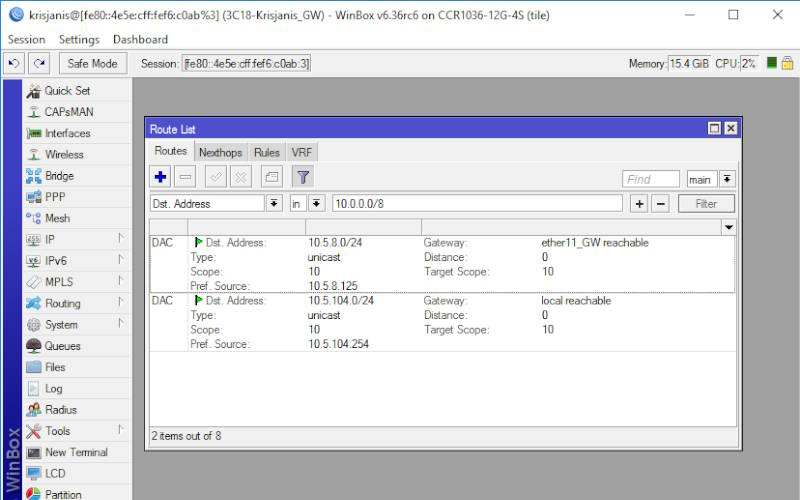The height and width of the screenshot is (500, 800).
Task: Select the 10.5.8.0/24 route entry
Action: [442, 264]
